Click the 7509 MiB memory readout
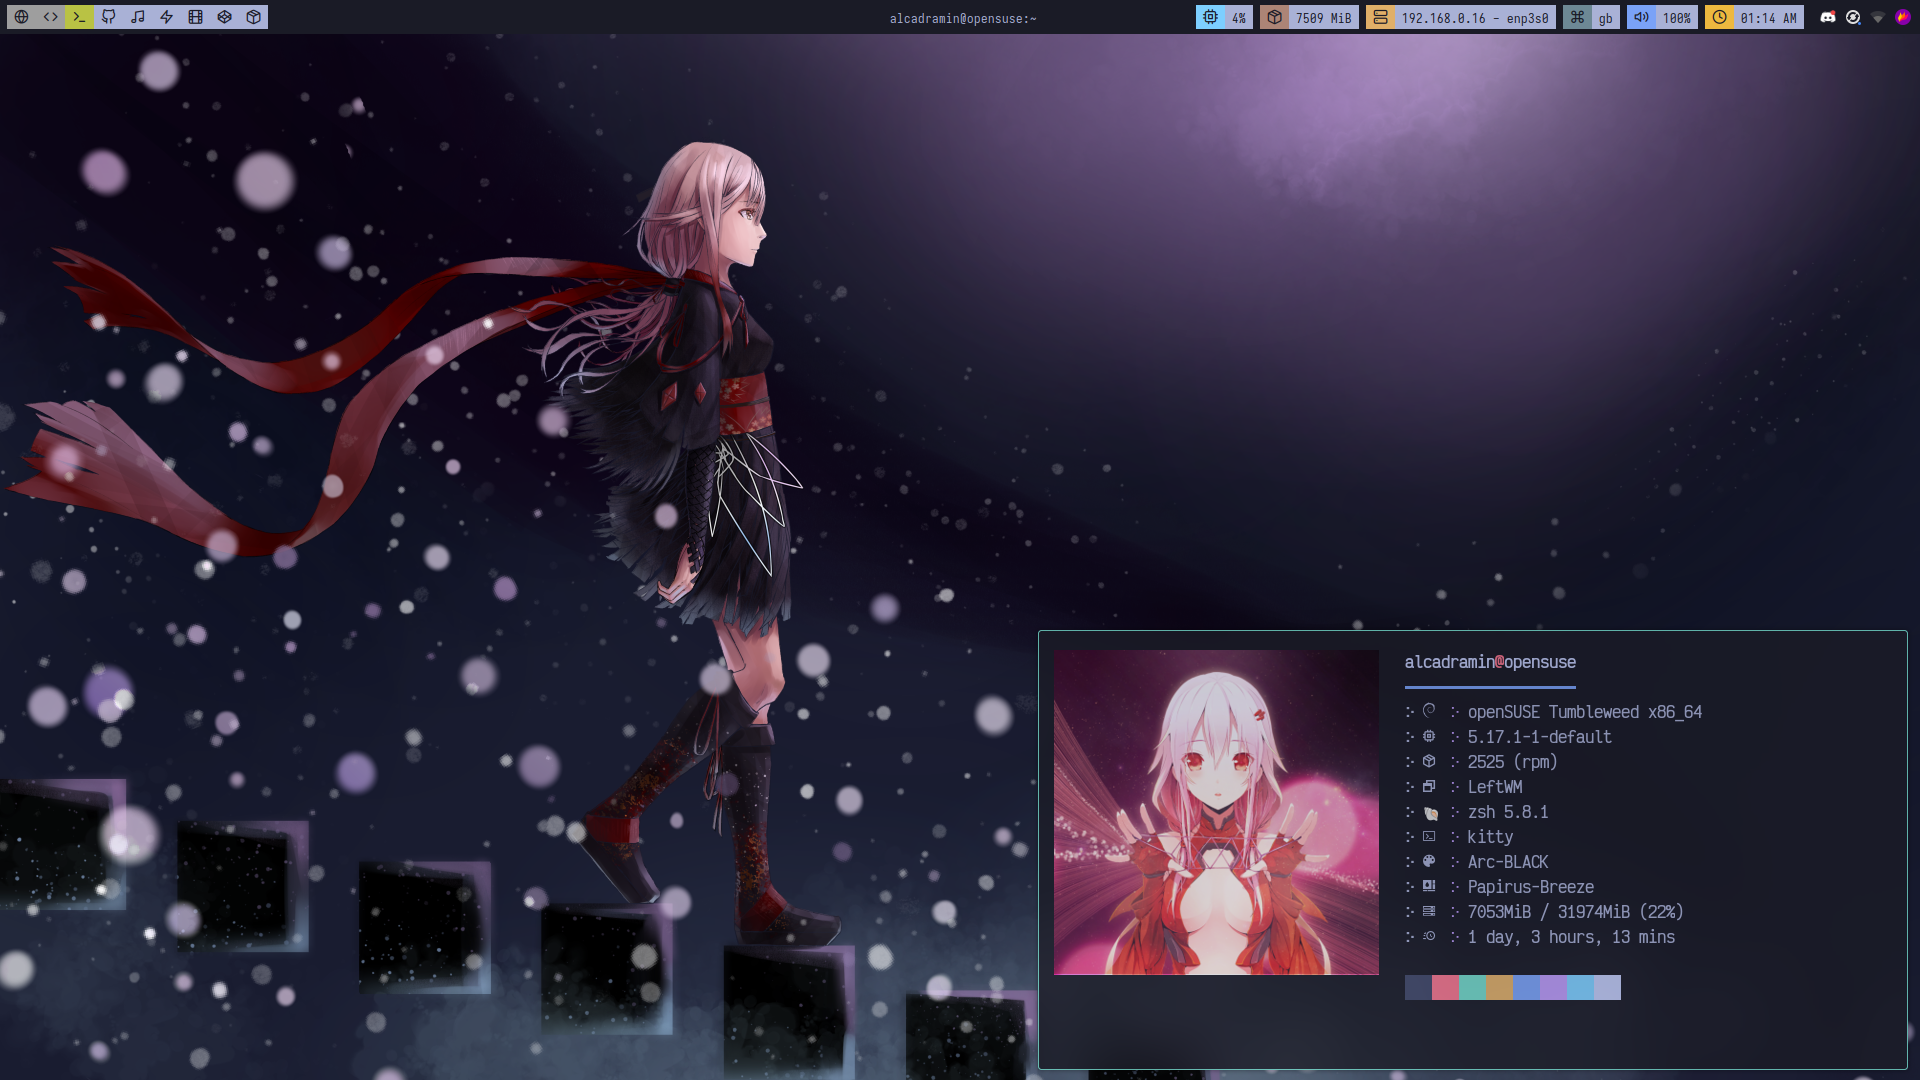This screenshot has width=1920, height=1080. pyautogui.click(x=1323, y=18)
